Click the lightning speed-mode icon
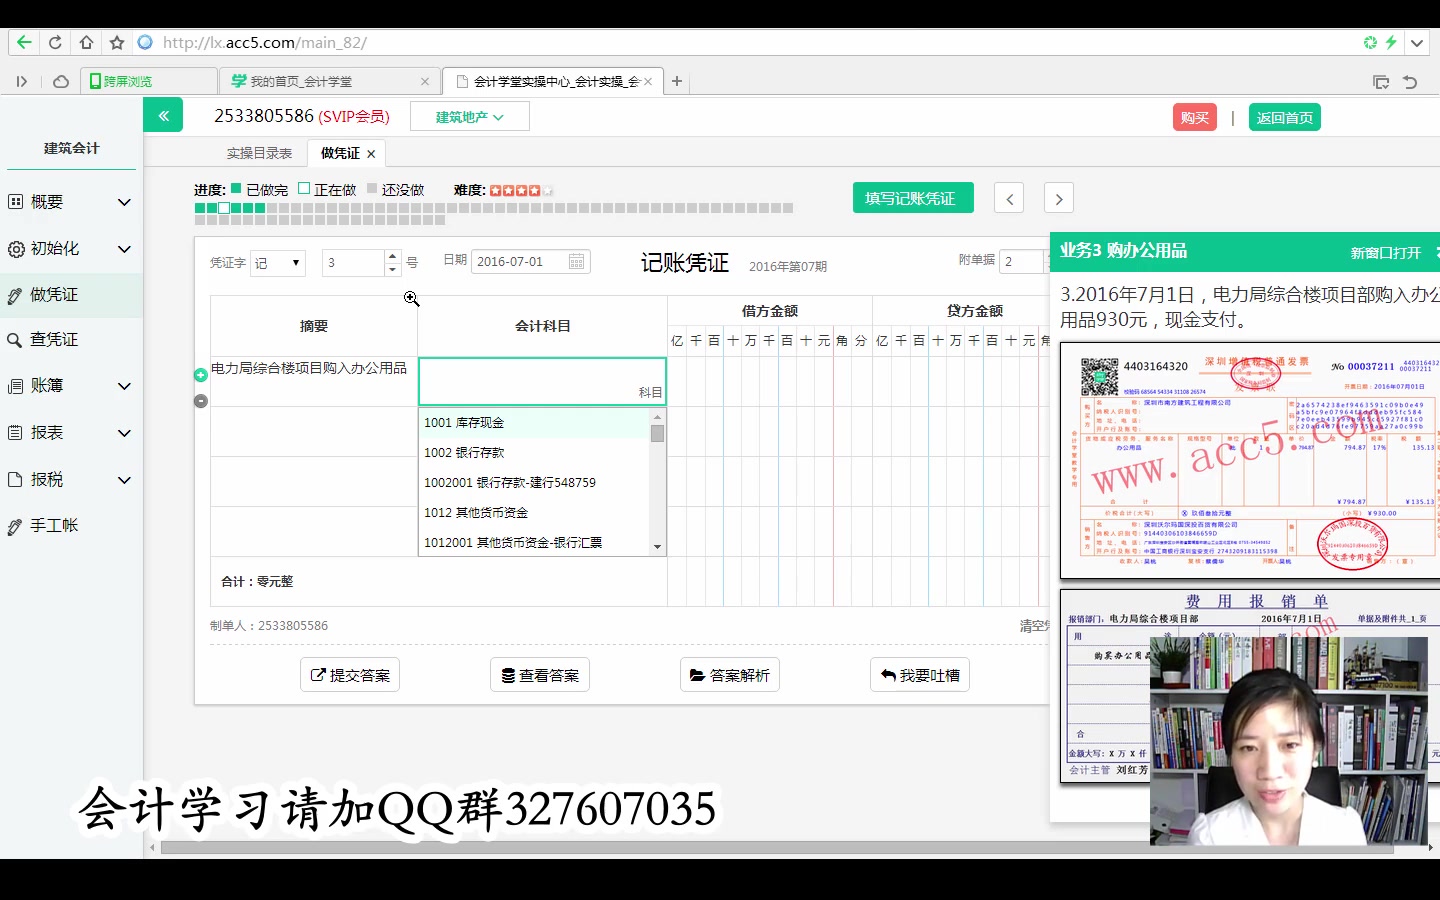 click(1391, 42)
